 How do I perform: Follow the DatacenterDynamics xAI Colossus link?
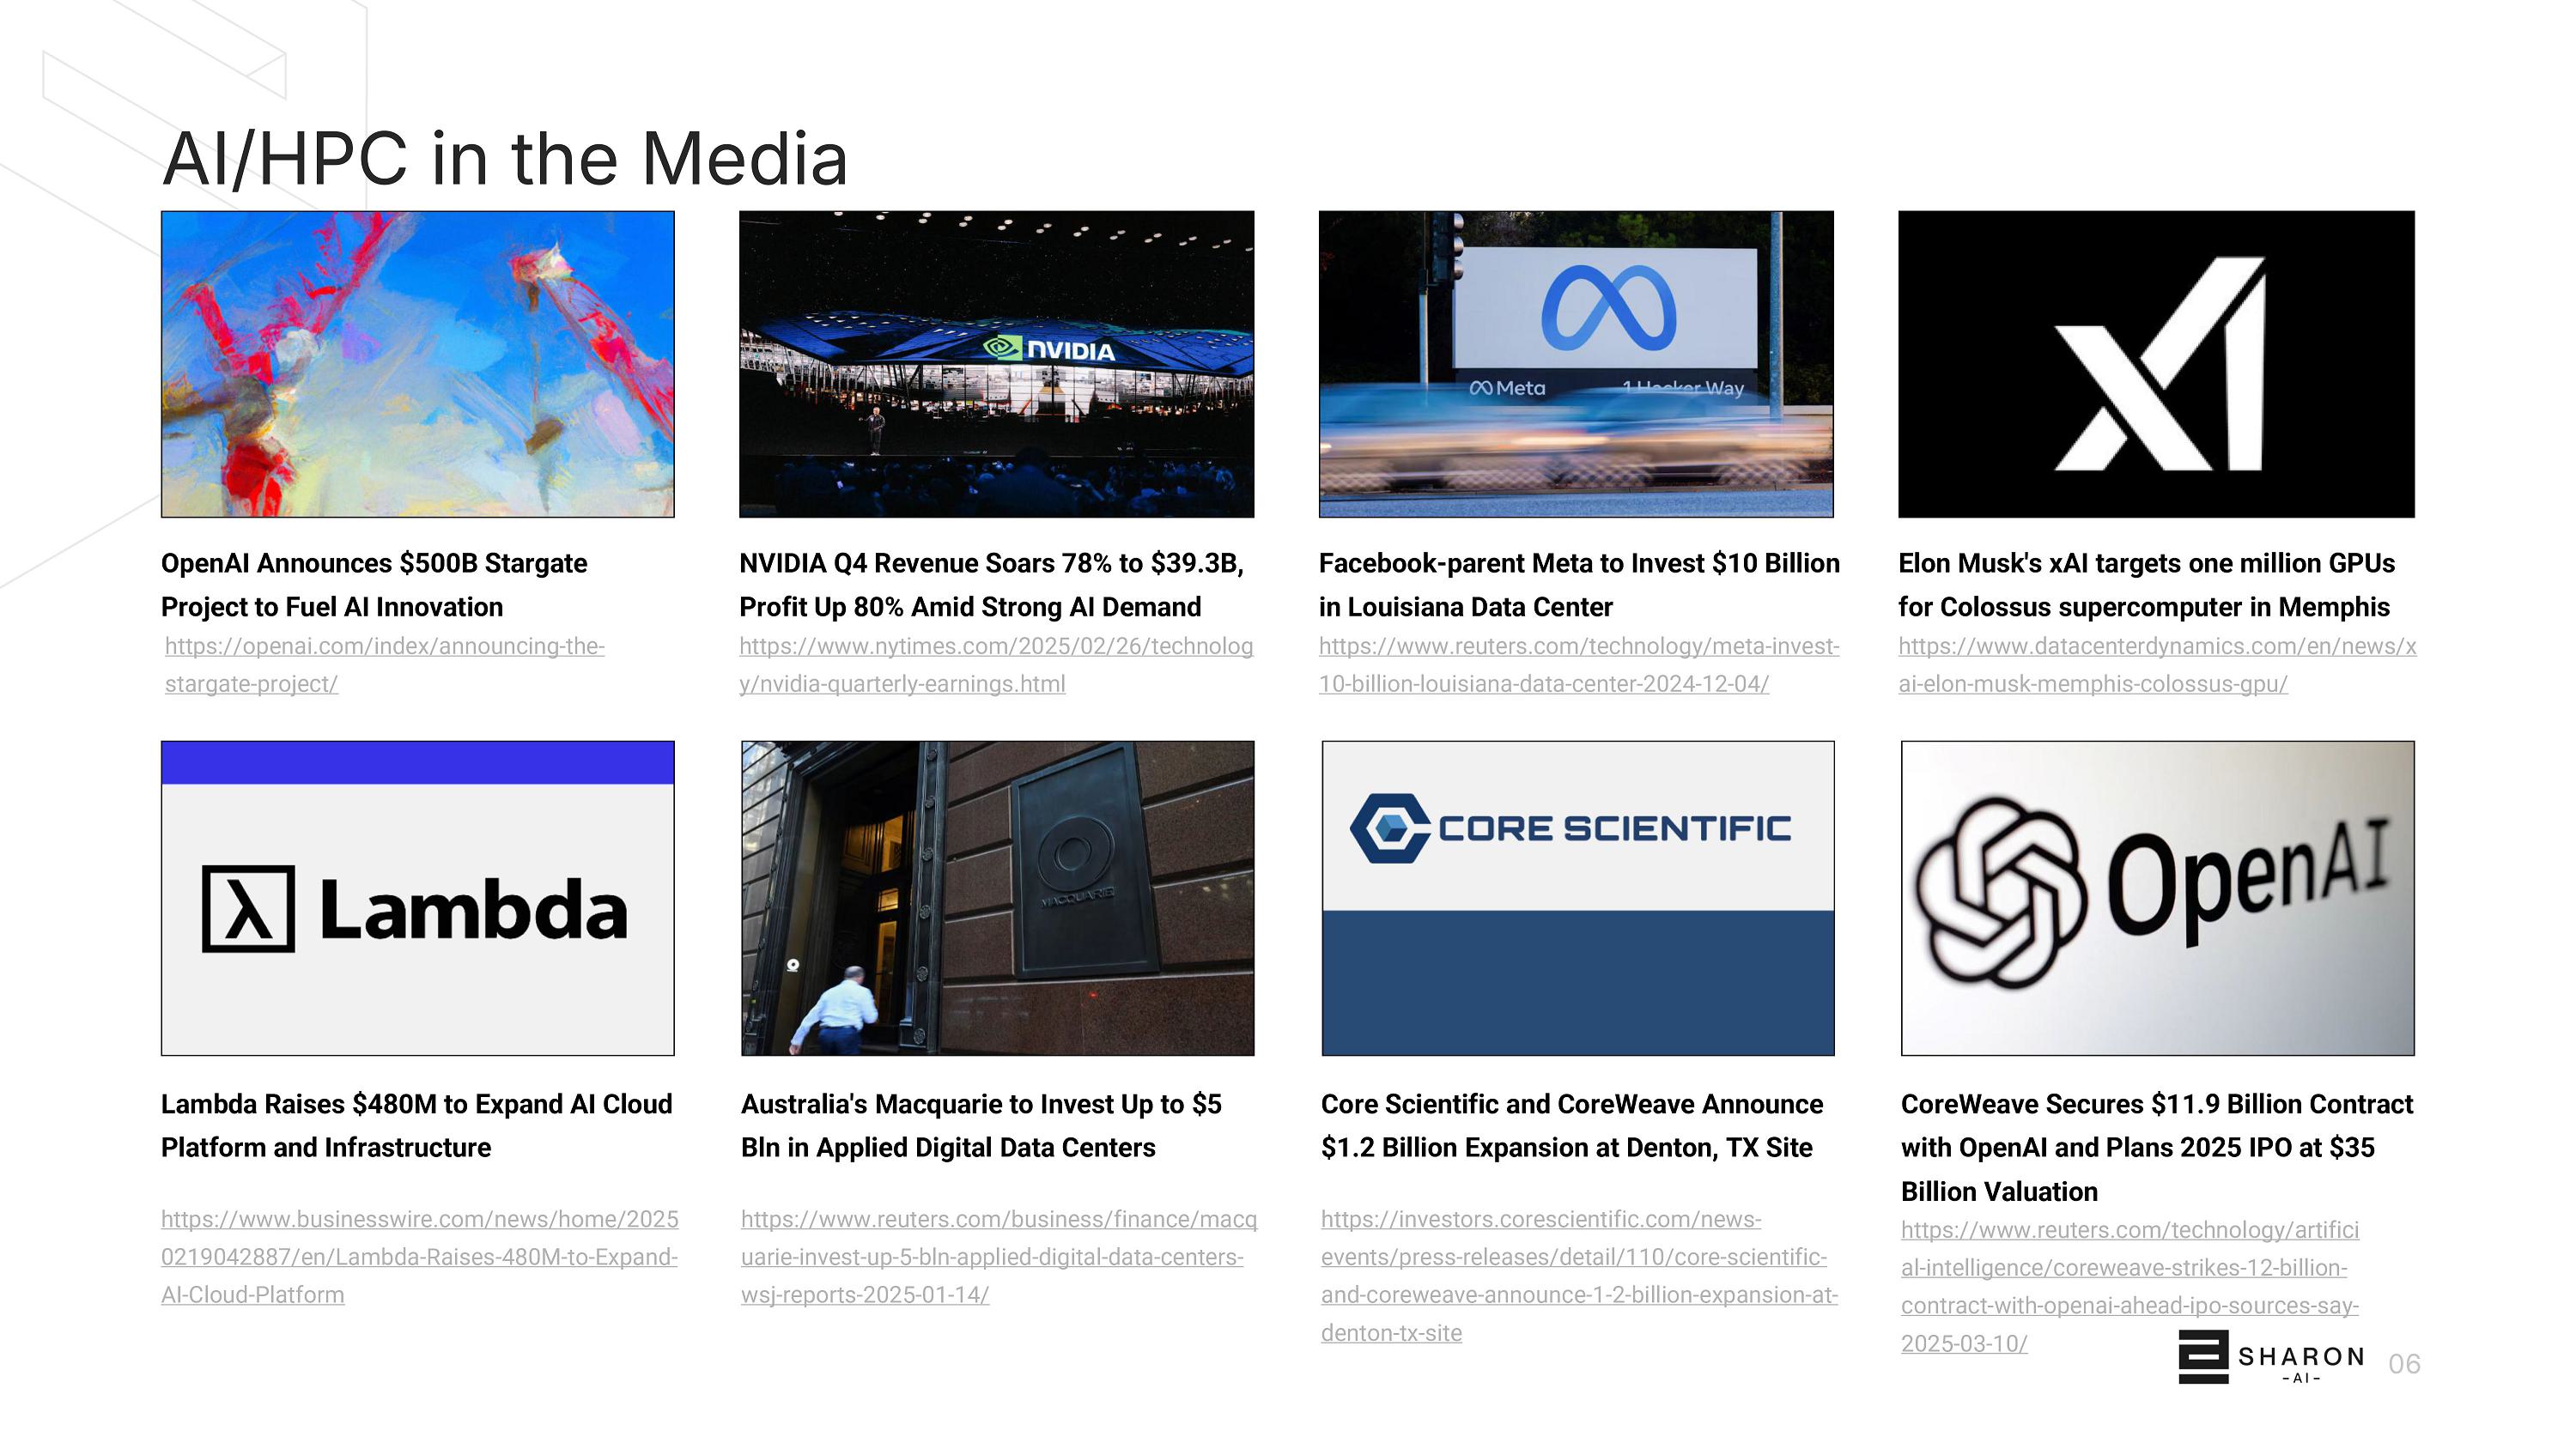2156,647
